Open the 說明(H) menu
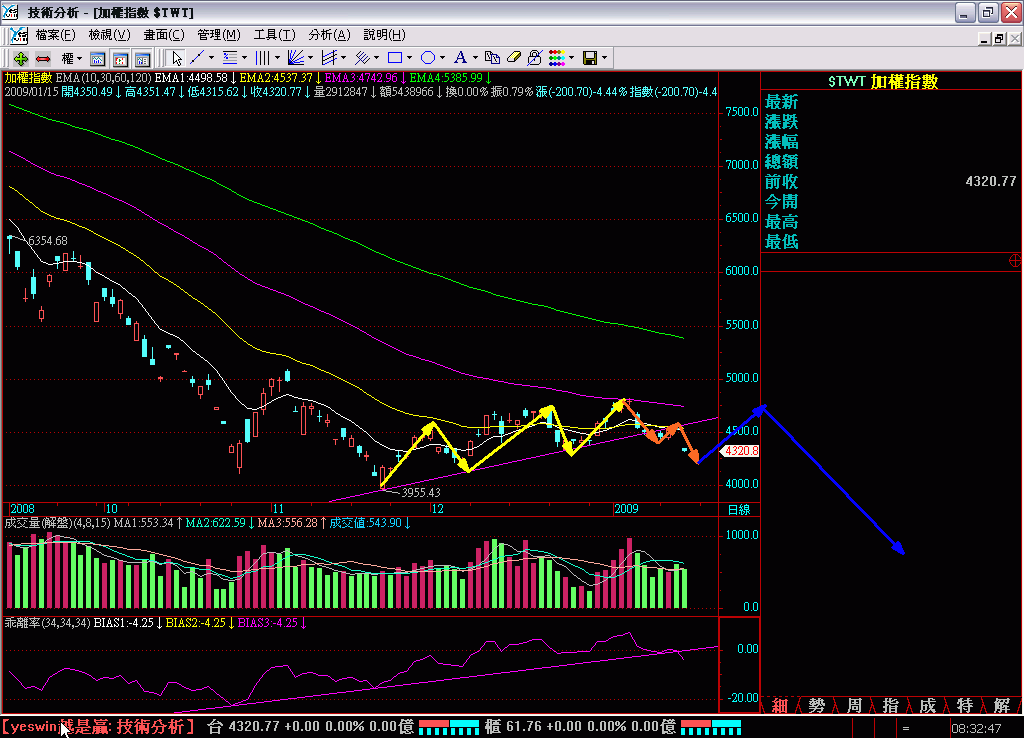The width and height of the screenshot is (1024, 738). pyautogui.click(x=384, y=35)
